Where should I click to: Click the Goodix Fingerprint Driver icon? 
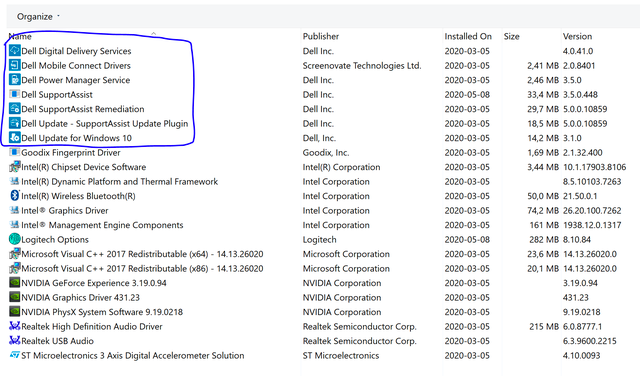coord(14,152)
